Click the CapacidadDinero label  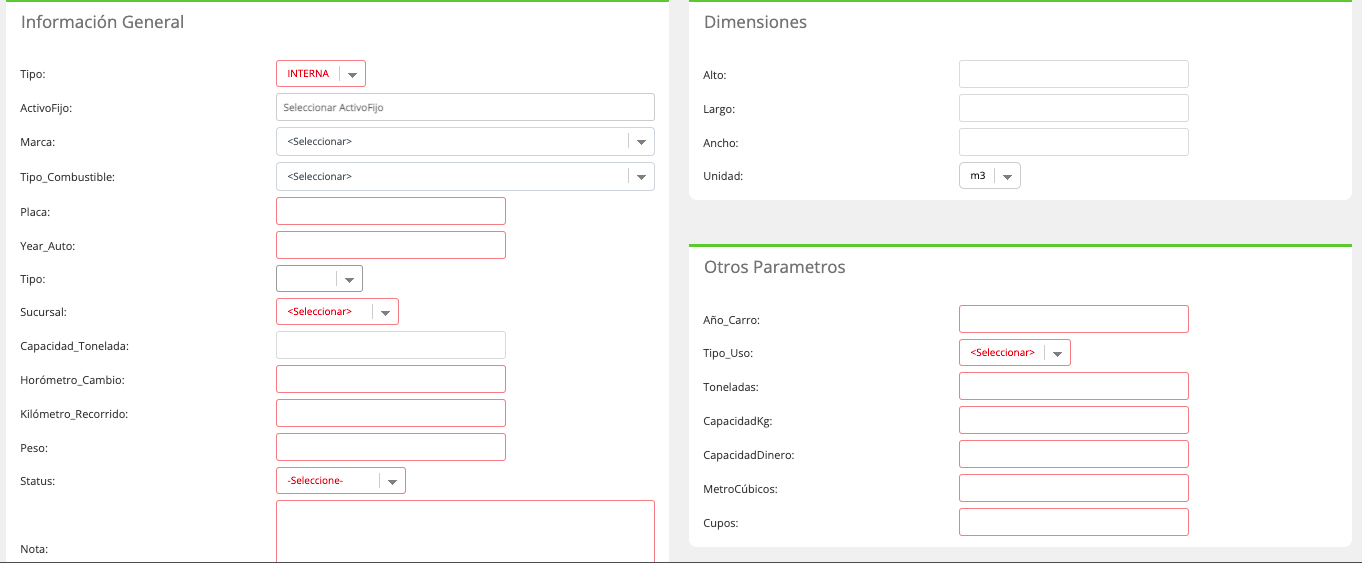[748, 455]
